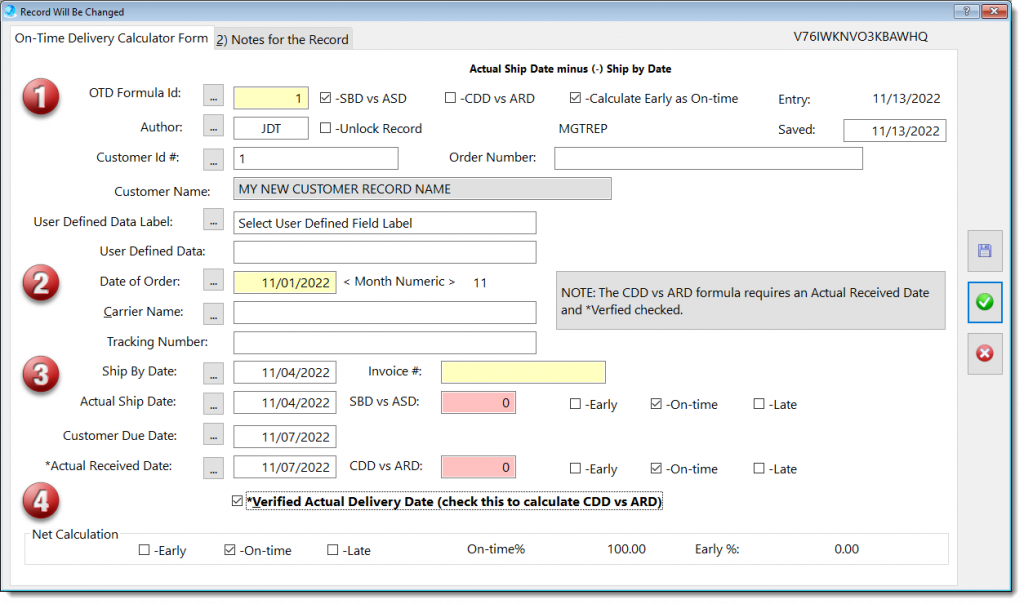Check Early in CDD vs ARD row
Viewport: 1024px width, 604px height.
(575, 468)
